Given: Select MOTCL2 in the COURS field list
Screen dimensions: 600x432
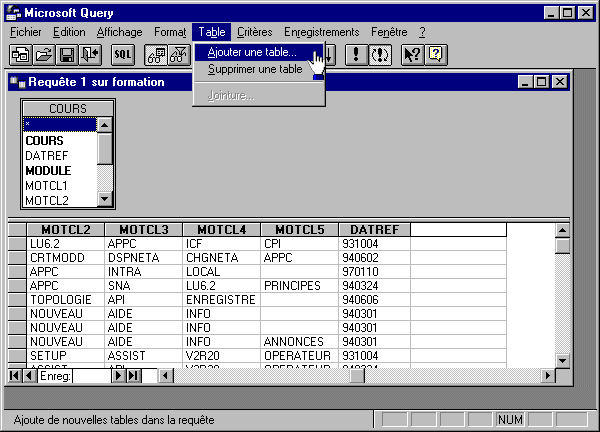Looking at the screenshot, I should pyautogui.click(x=60, y=200).
